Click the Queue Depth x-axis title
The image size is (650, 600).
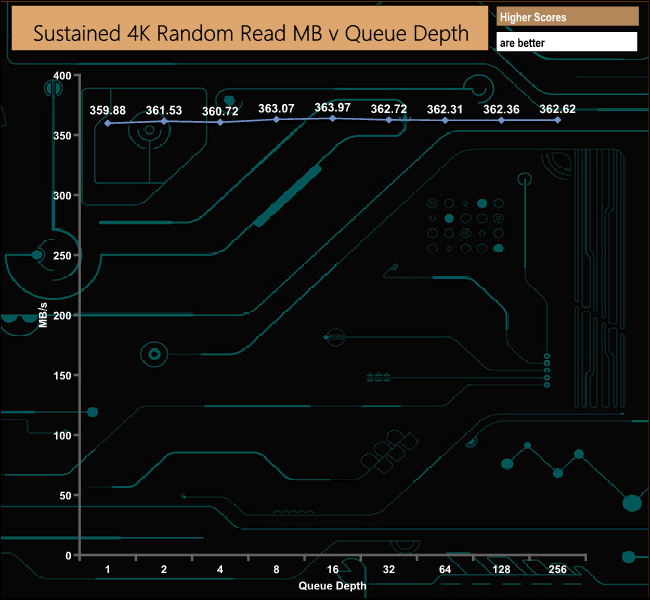332,585
